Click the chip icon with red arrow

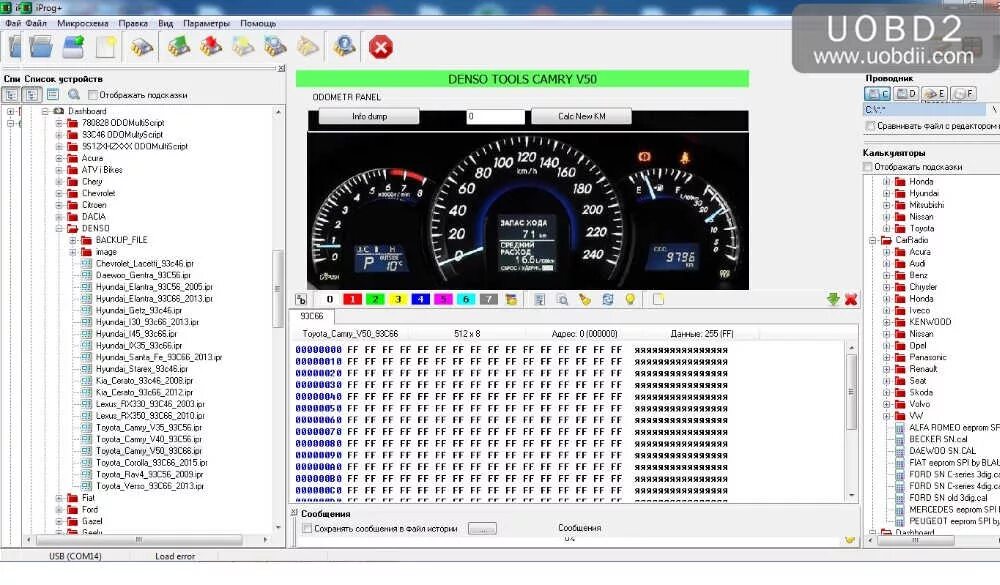click(x=211, y=47)
